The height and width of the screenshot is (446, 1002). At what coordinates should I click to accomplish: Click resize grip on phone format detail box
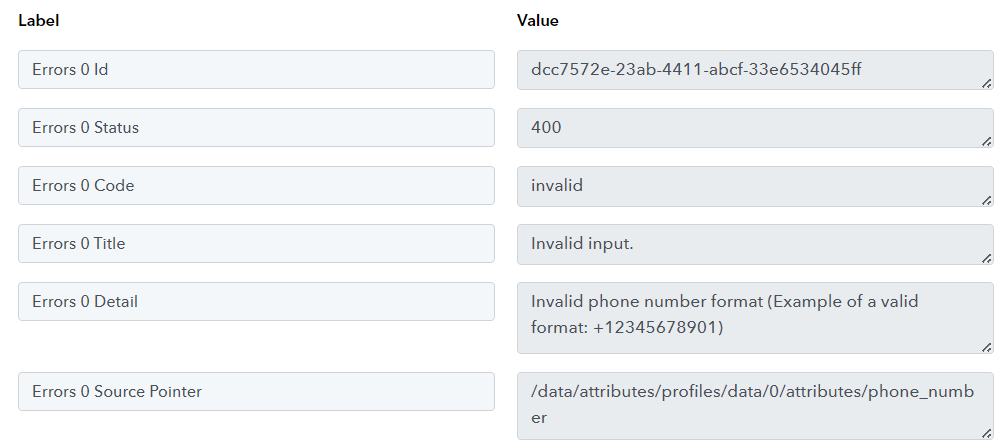(987, 347)
